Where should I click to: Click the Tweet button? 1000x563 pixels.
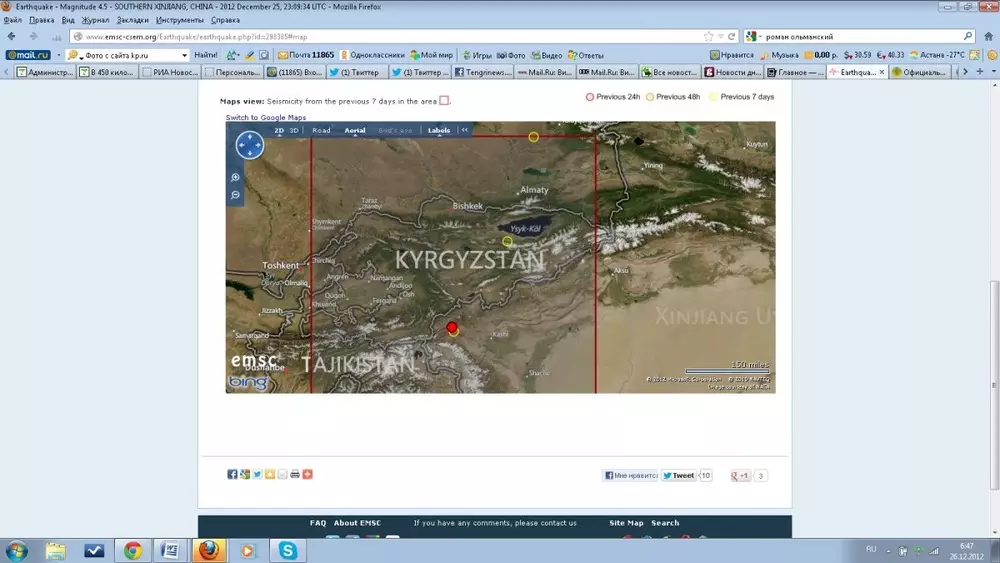pos(678,476)
